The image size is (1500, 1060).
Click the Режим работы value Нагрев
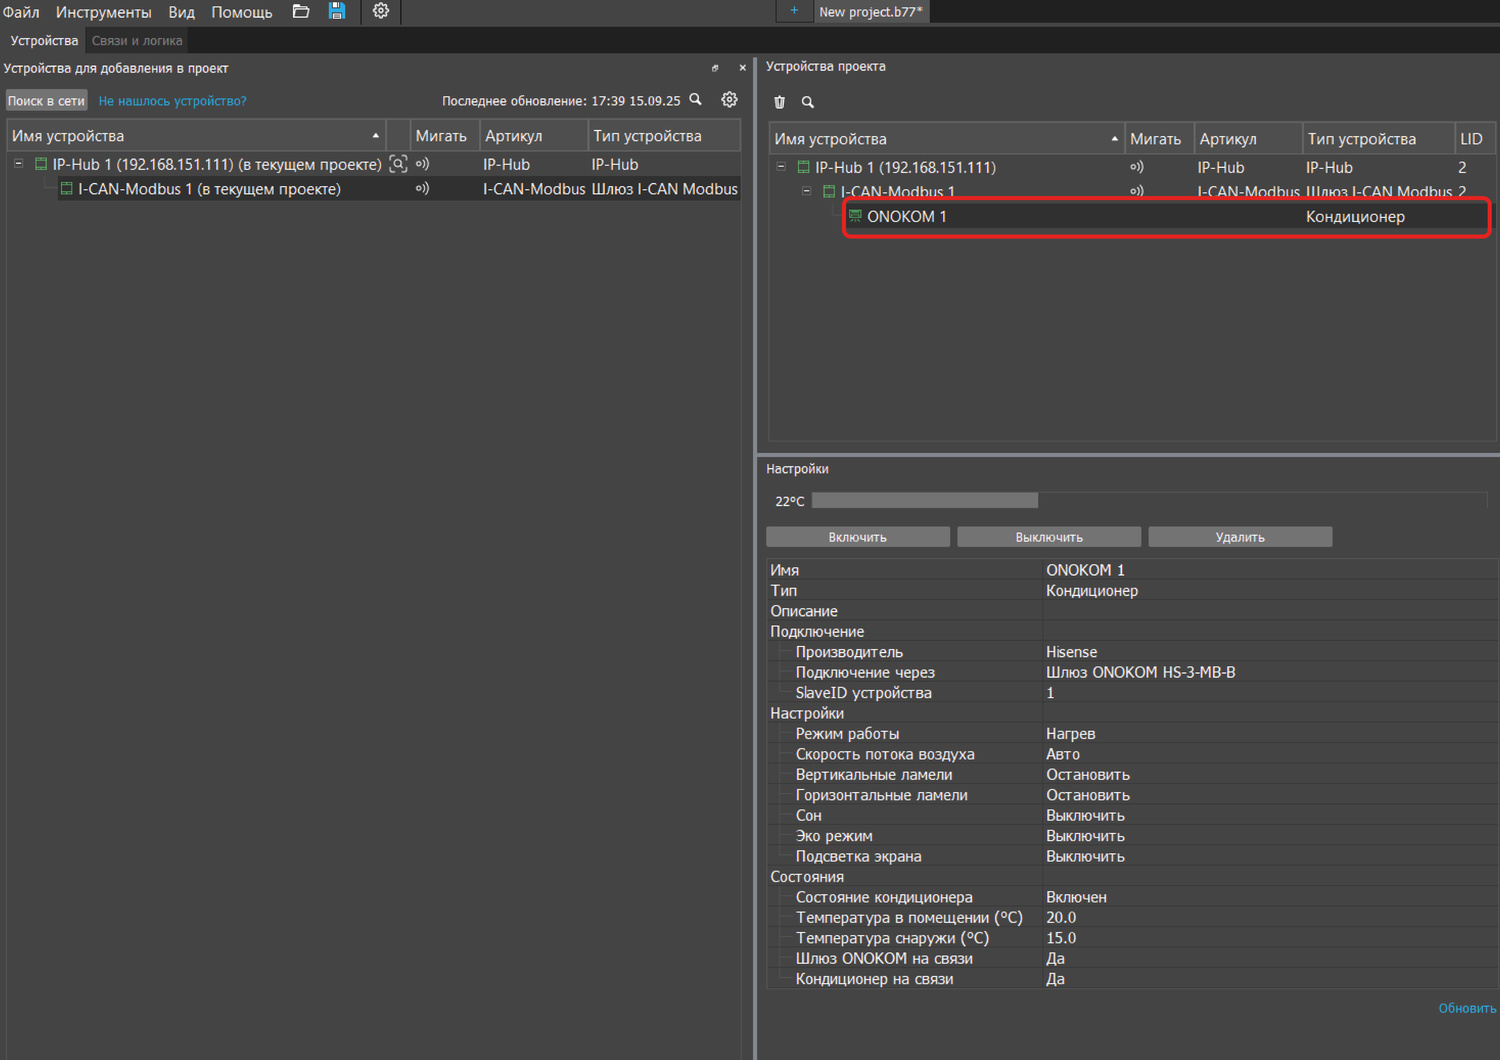[x=1070, y=734]
